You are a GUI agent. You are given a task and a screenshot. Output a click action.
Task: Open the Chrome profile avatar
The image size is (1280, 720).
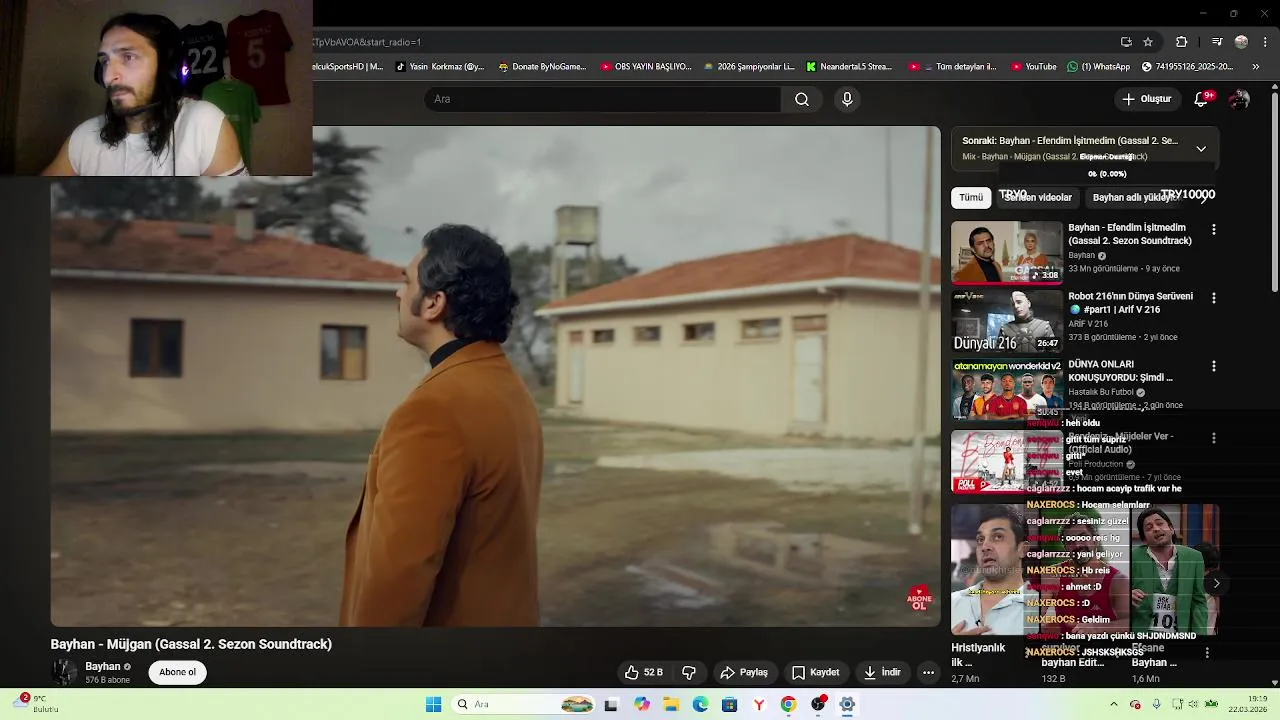pyautogui.click(x=1241, y=42)
